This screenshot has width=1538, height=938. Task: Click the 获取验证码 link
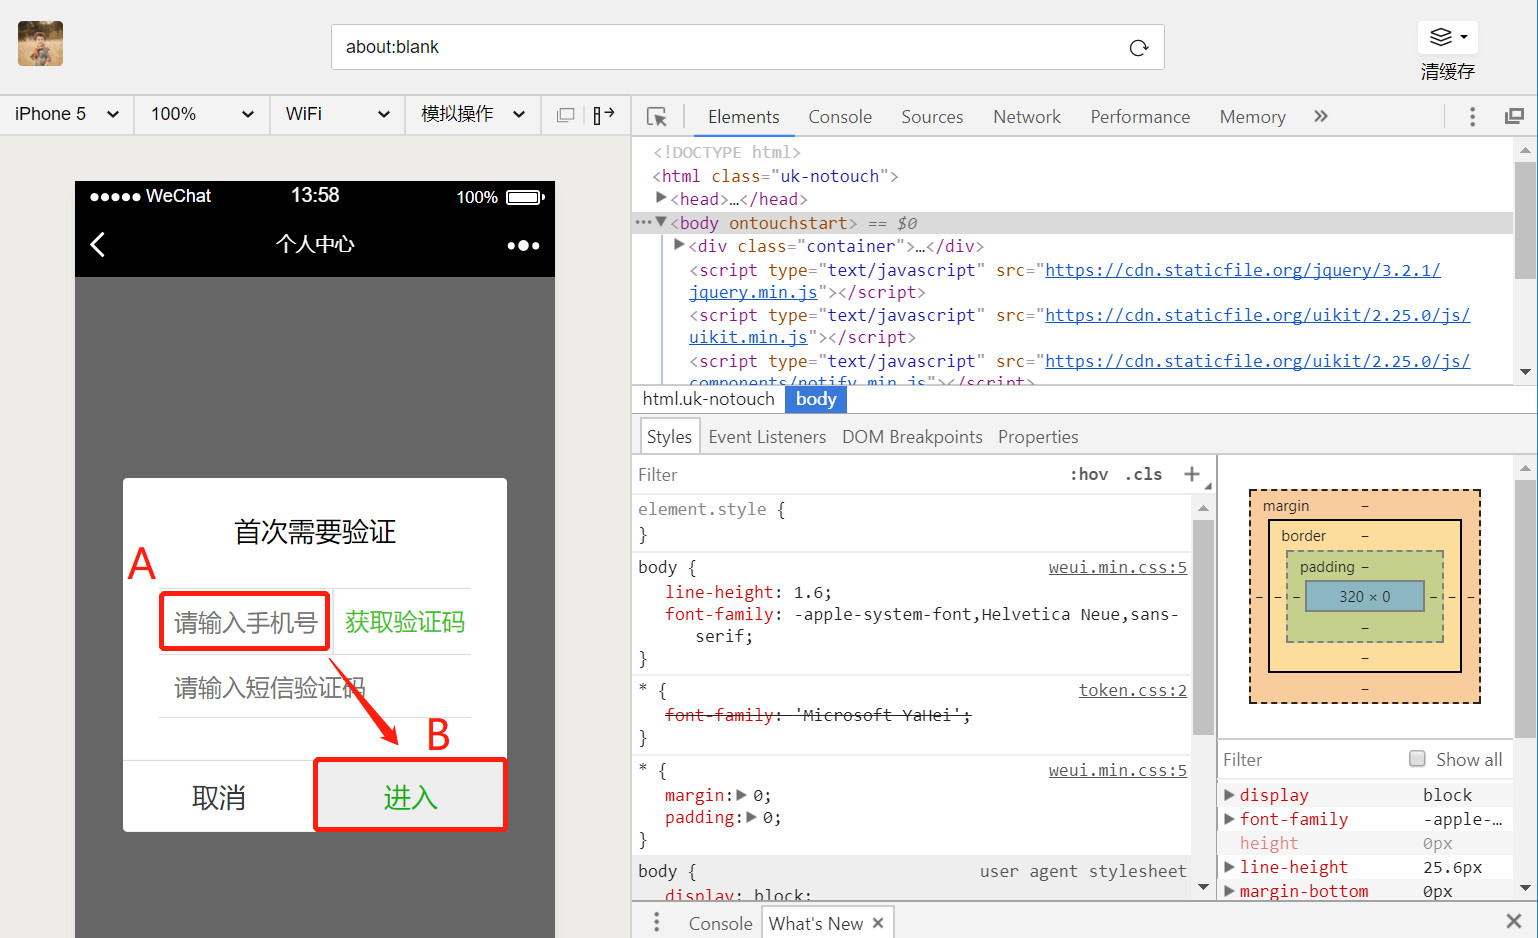(404, 622)
